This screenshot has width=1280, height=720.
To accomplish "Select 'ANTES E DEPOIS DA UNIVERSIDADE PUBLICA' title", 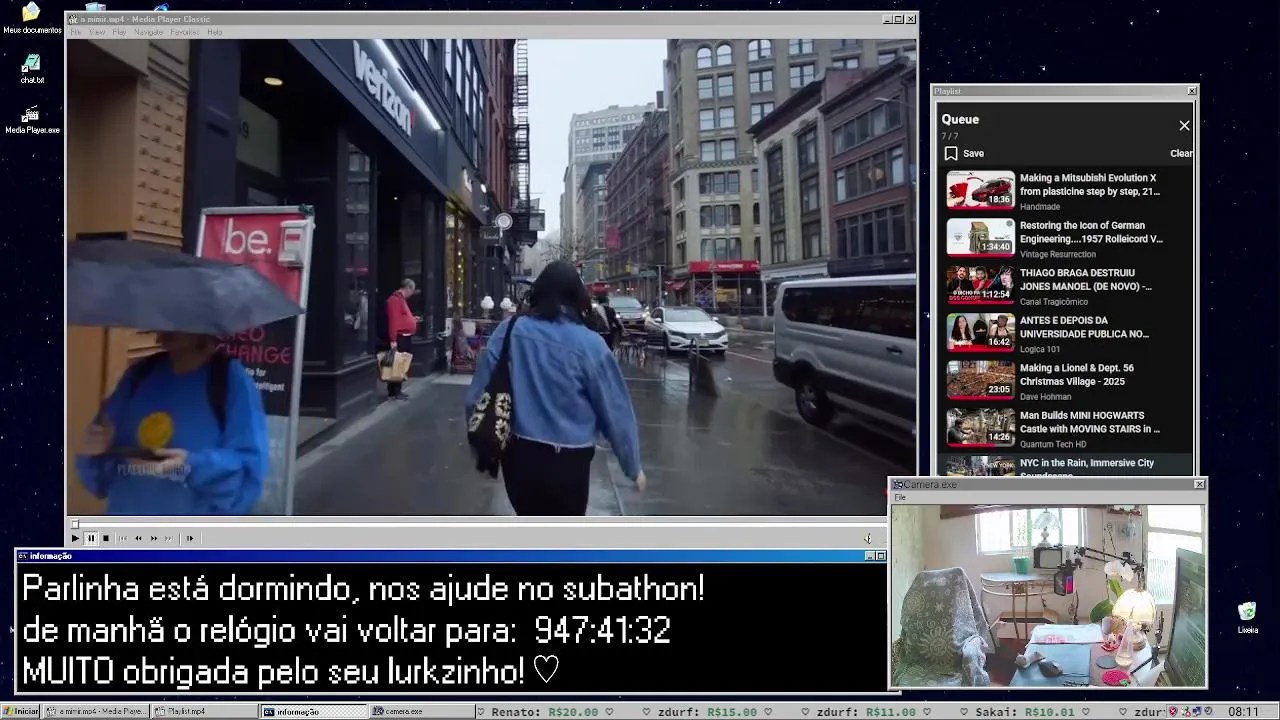I will (1084, 327).
